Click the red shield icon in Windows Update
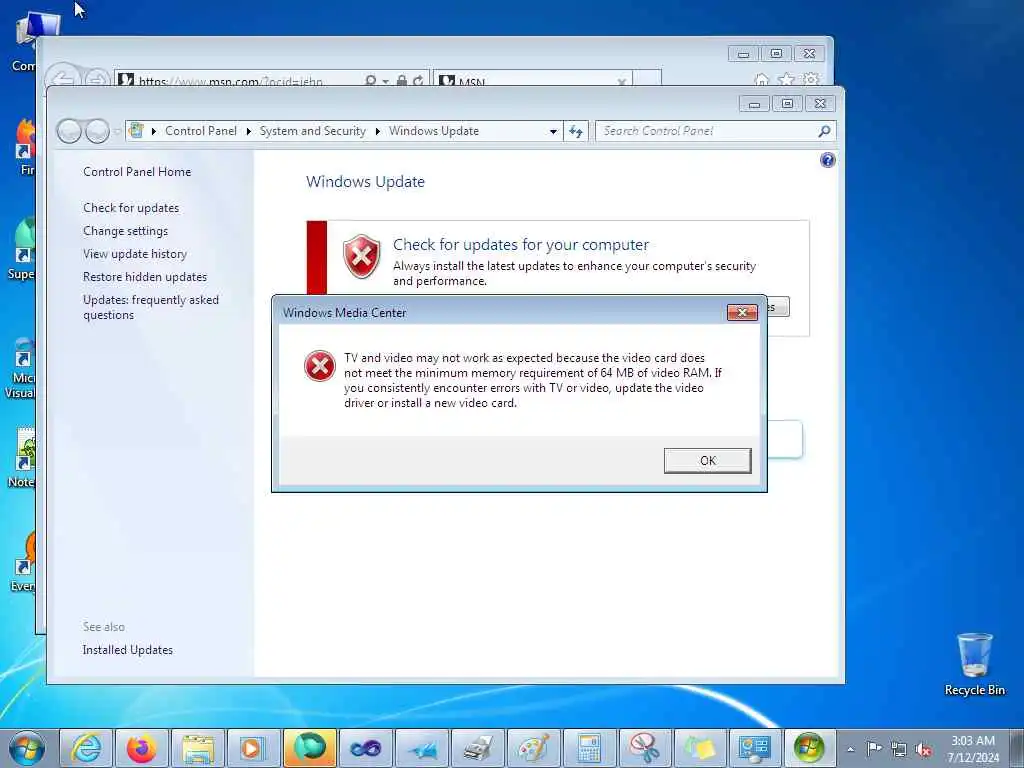Image resolution: width=1024 pixels, height=768 pixels. pos(362,256)
